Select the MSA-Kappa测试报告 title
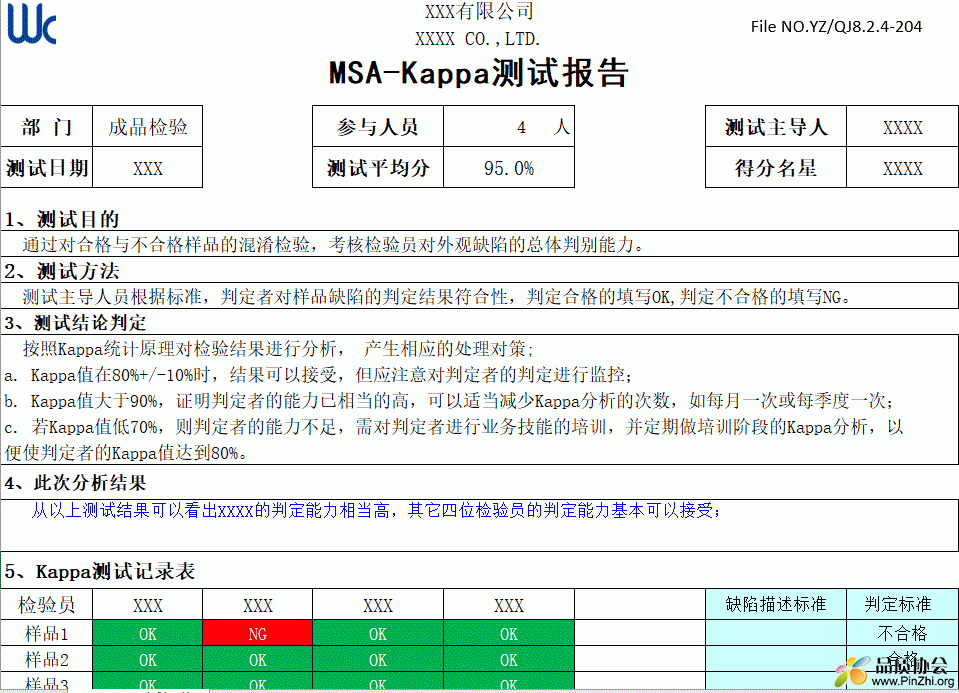Viewport: 959px width, 693px height. [479, 73]
